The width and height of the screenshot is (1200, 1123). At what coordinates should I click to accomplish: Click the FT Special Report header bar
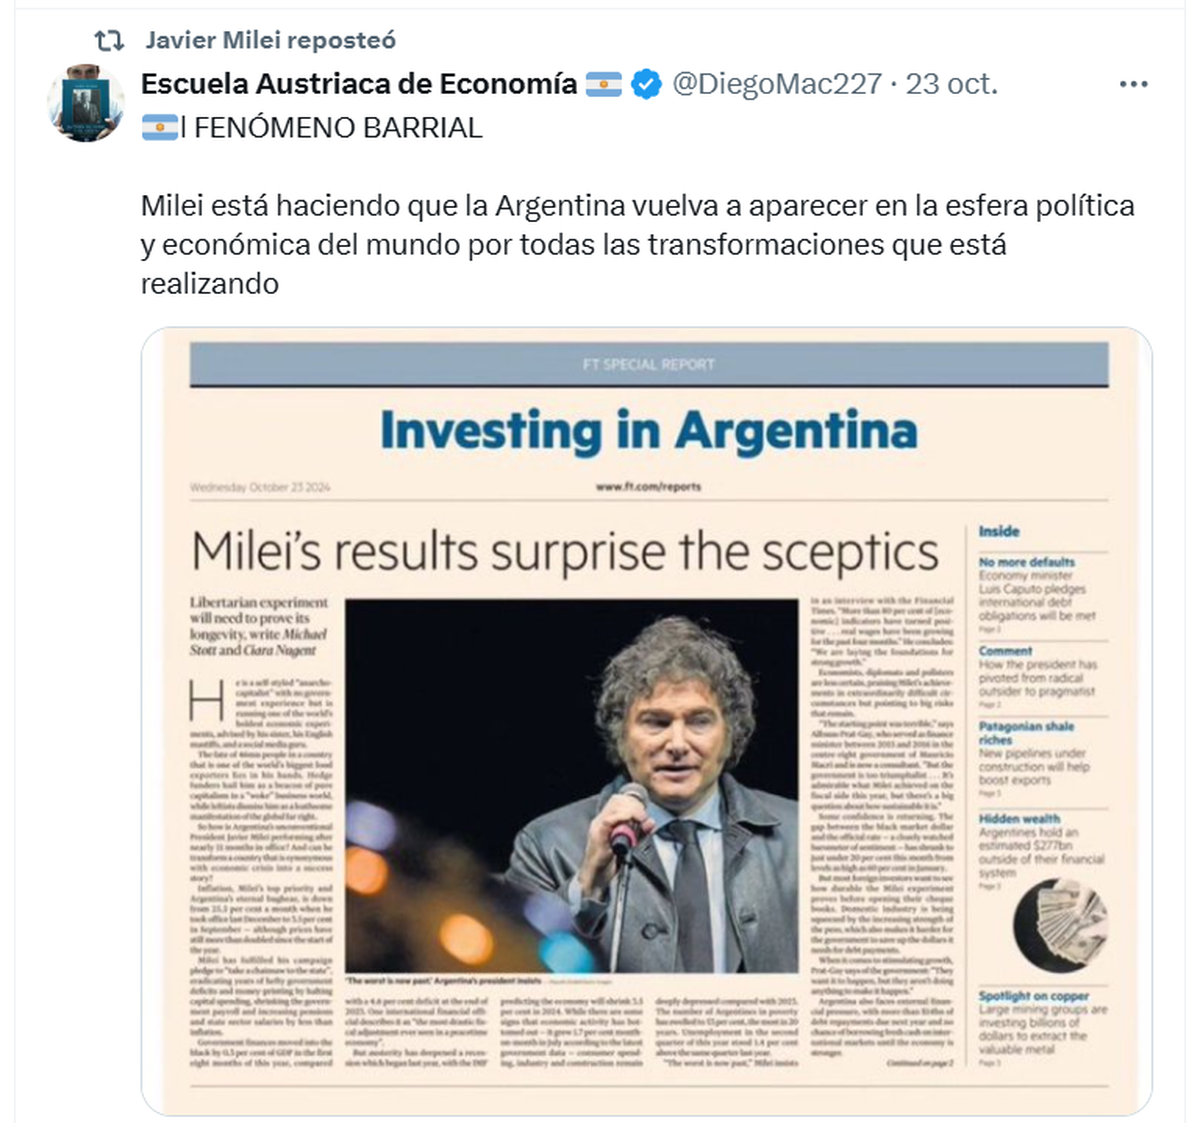tap(648, 364)
